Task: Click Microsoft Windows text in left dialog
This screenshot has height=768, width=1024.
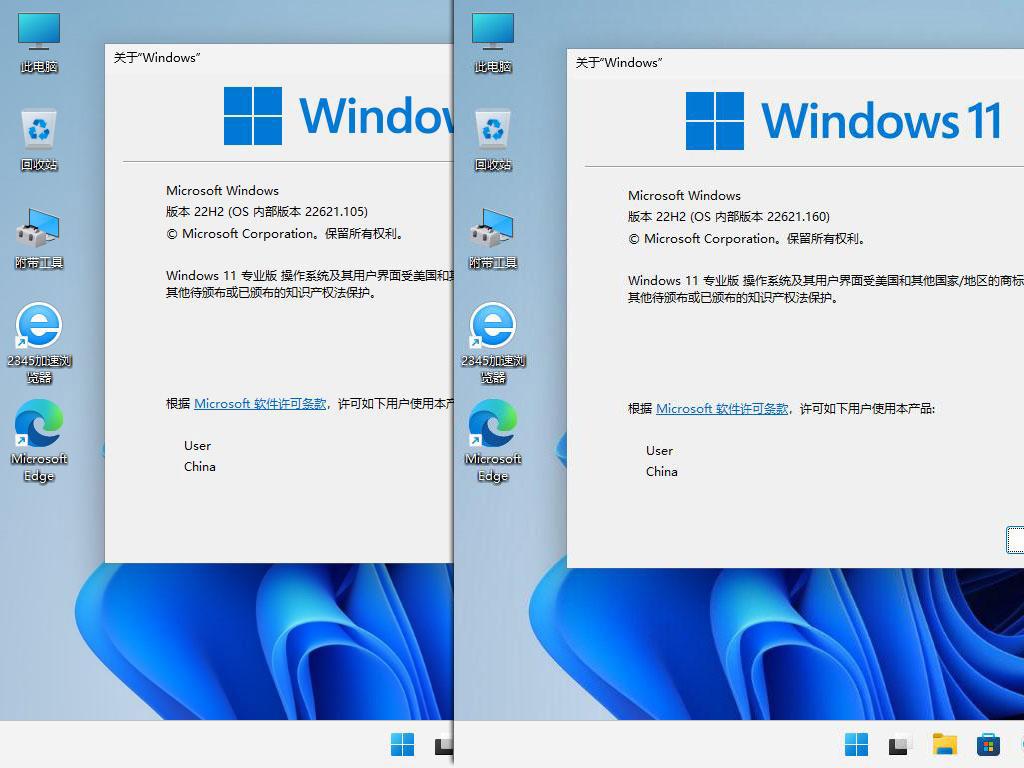Action: (x=222, y=191)
